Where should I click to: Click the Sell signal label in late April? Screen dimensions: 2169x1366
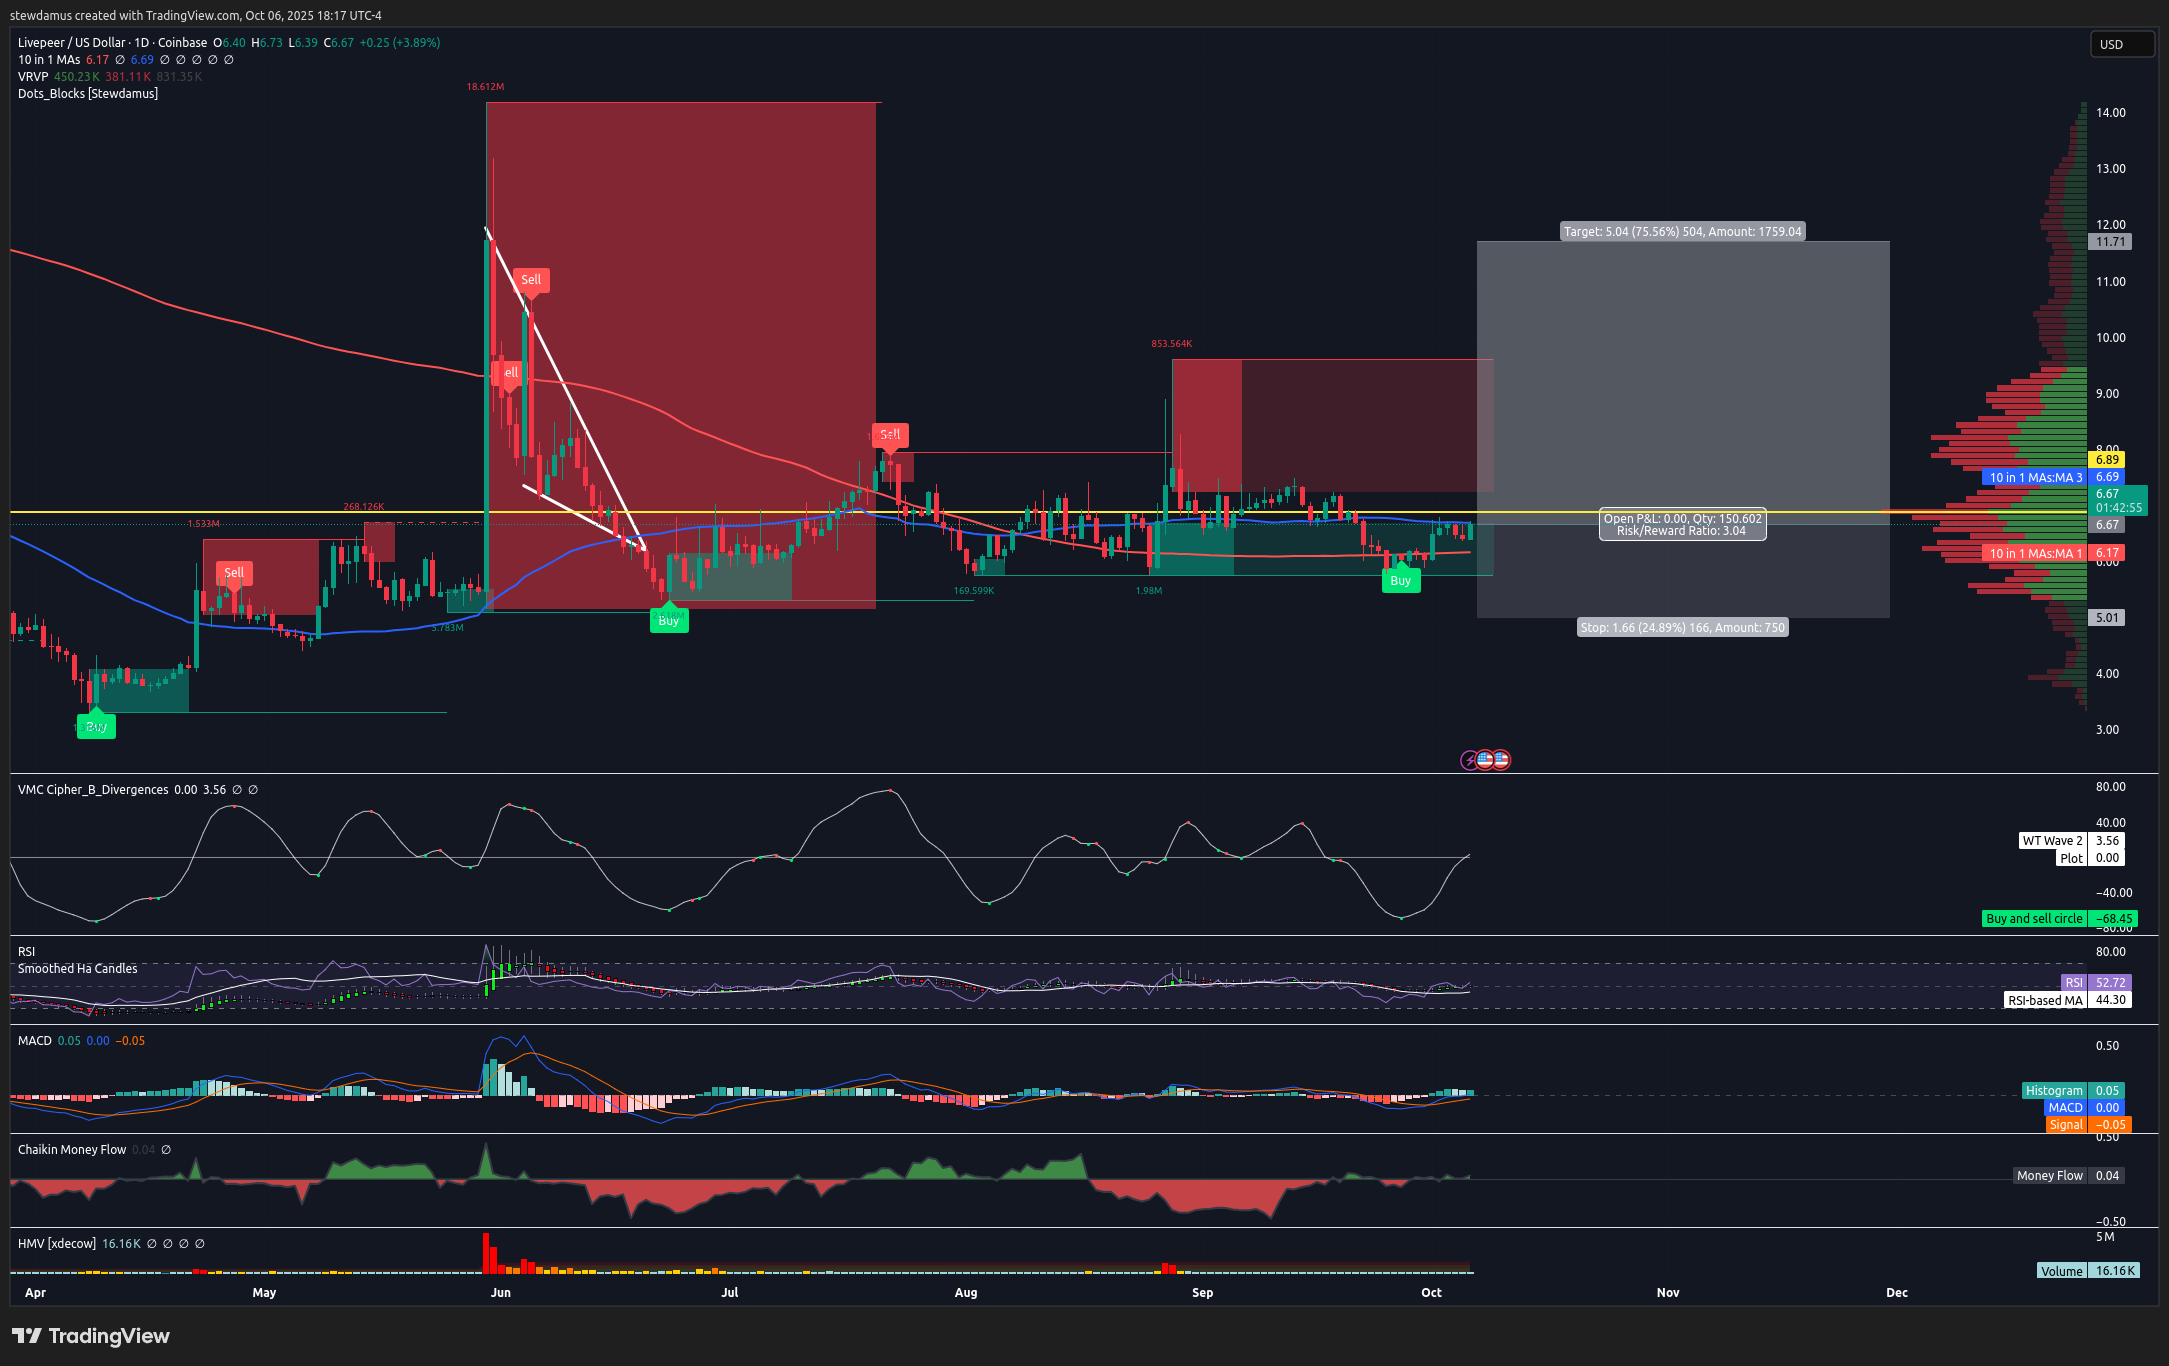click(x=234, y=573)
